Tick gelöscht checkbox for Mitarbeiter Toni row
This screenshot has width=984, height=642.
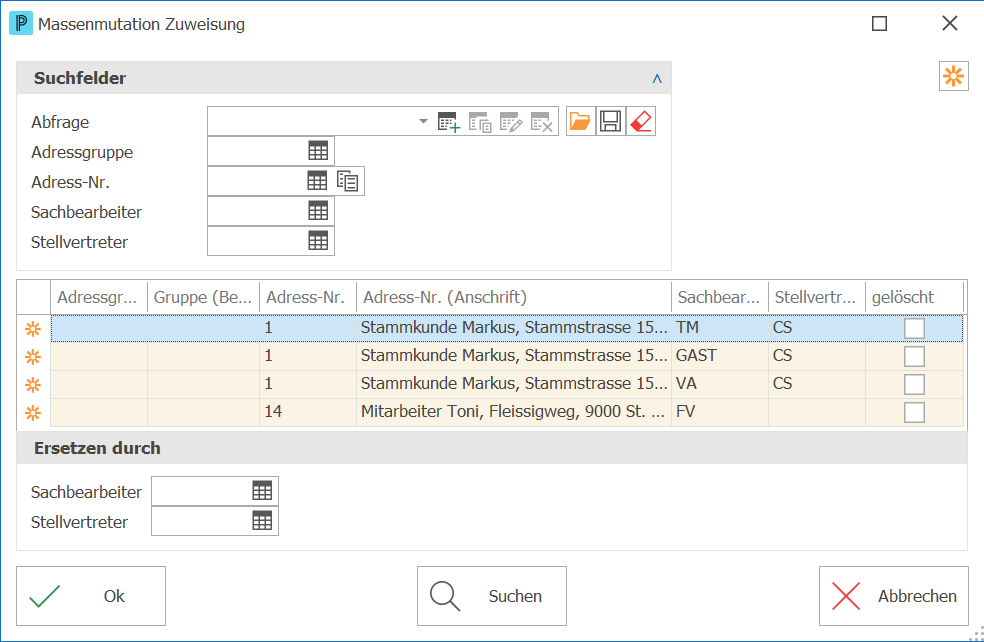click(x=914, y=412)
